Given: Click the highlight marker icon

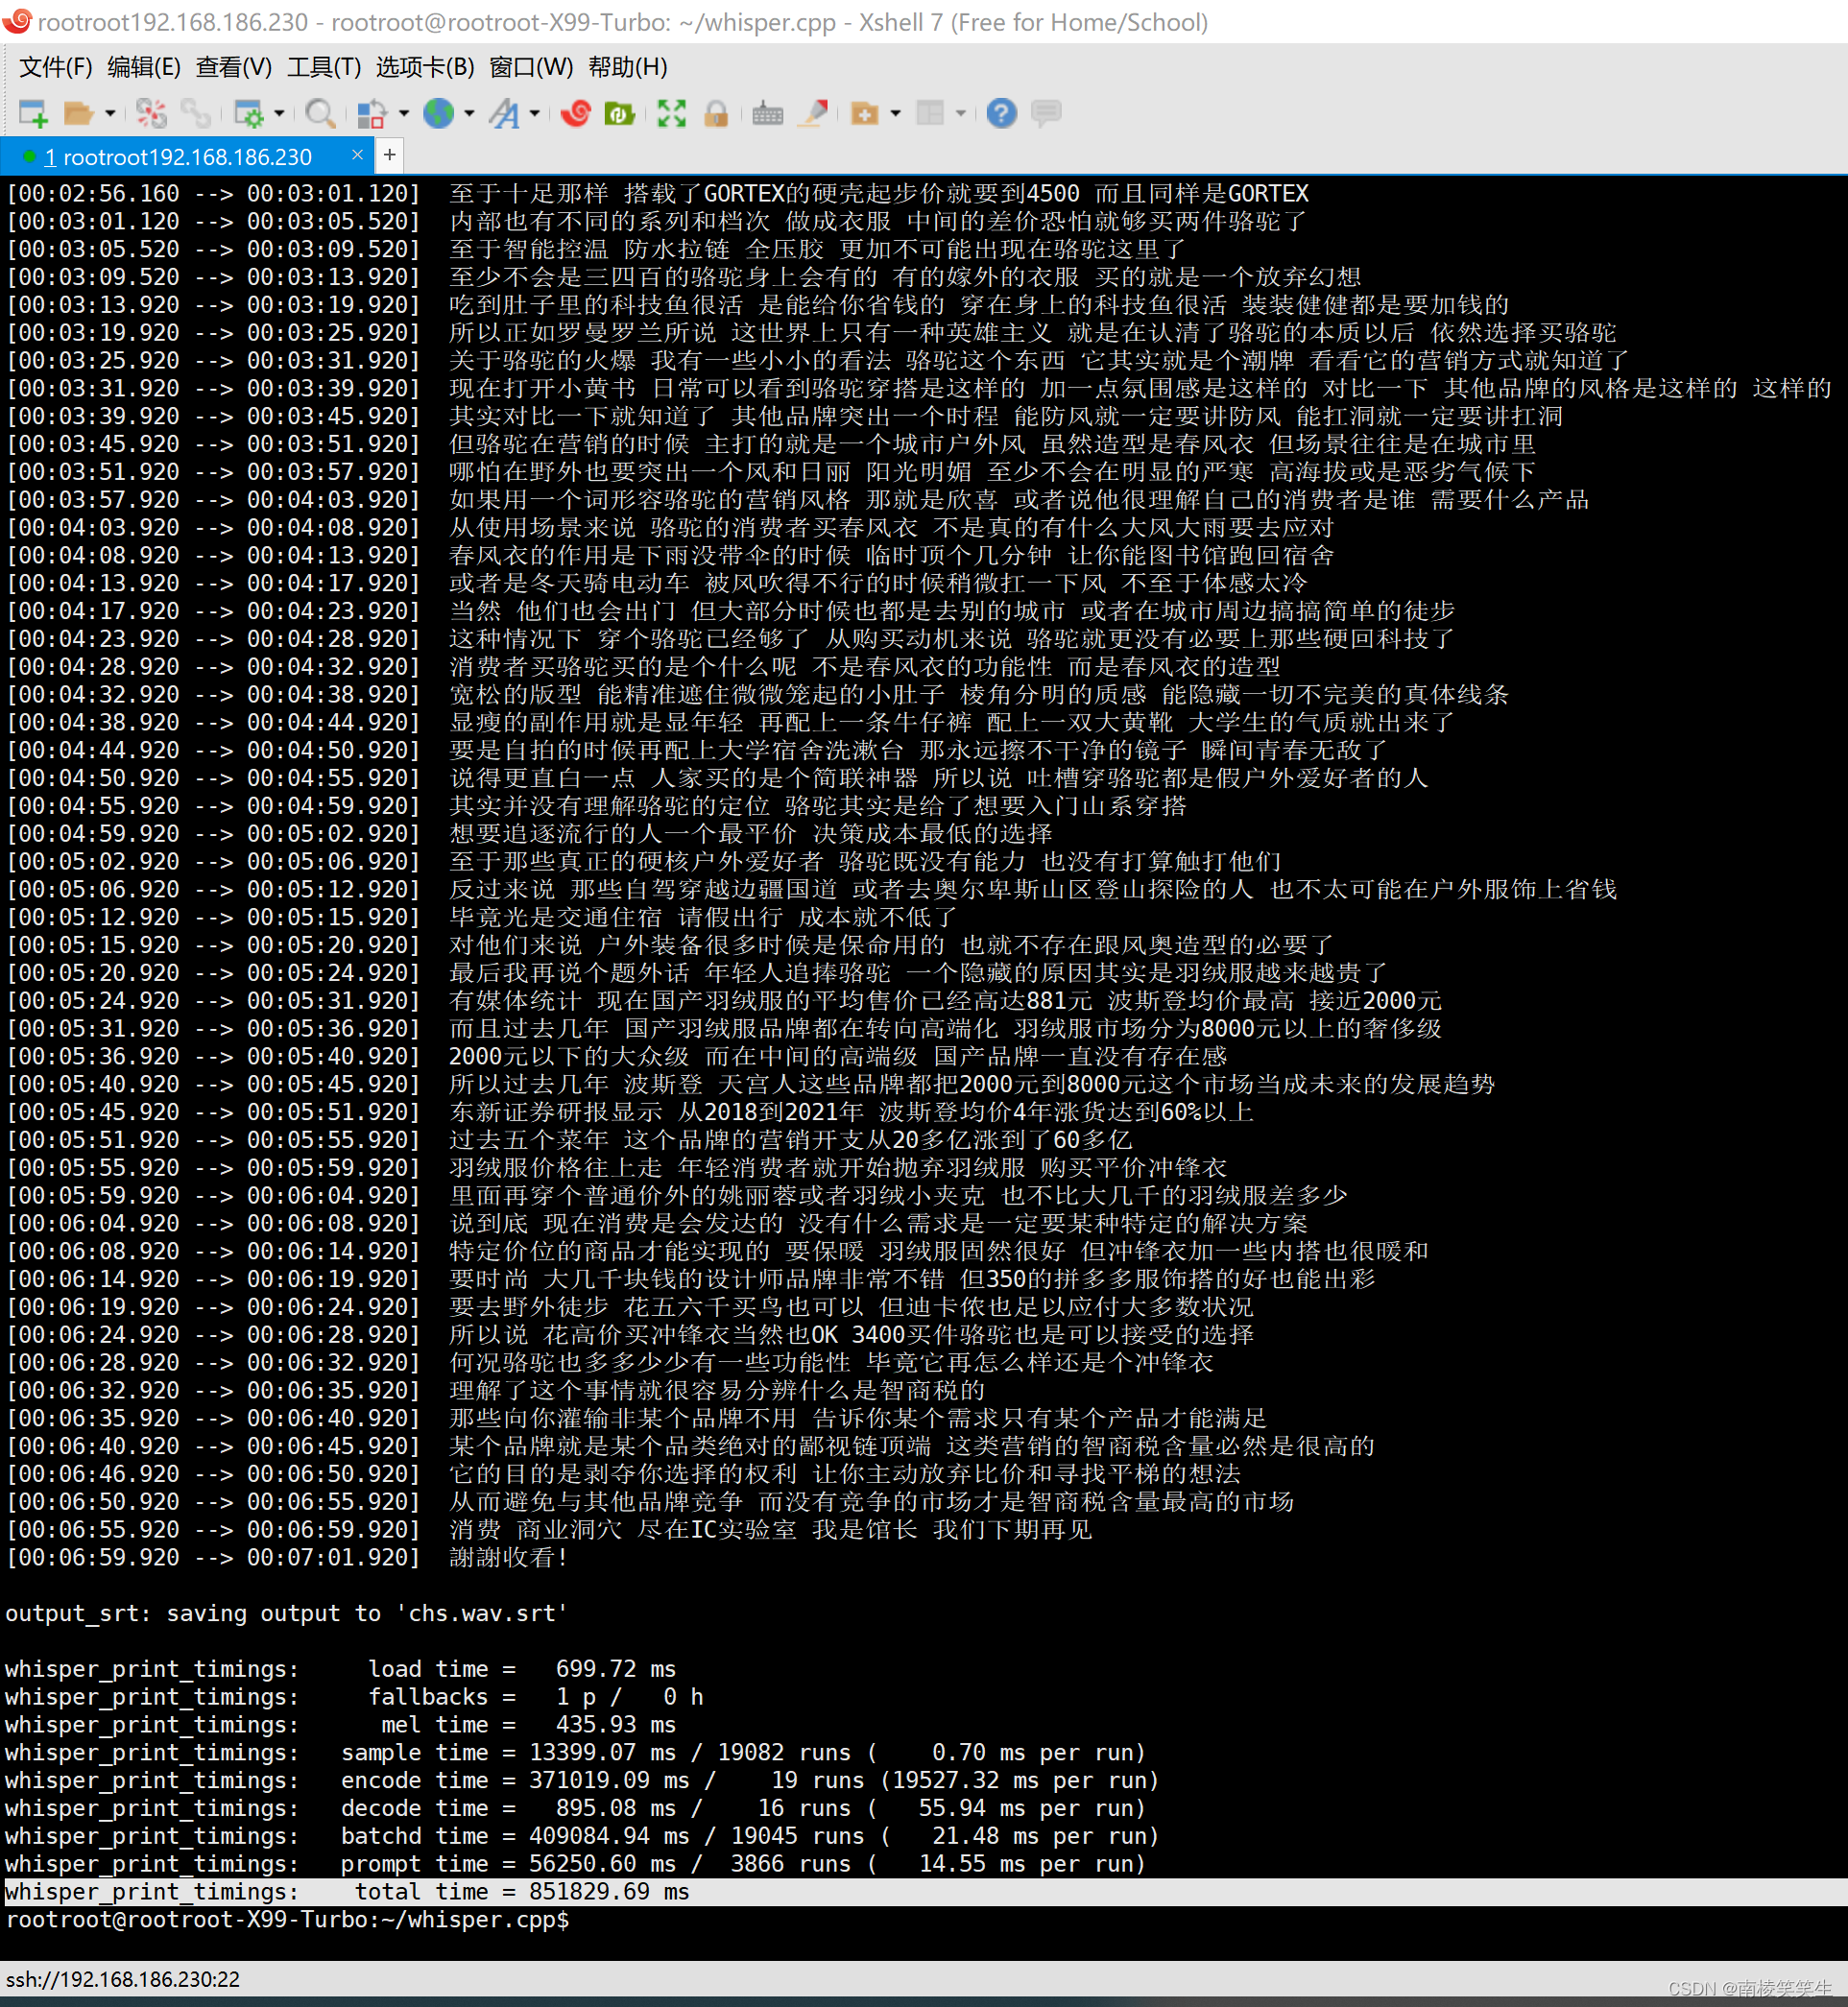Looking at the screenshot, I should (814, 114).
